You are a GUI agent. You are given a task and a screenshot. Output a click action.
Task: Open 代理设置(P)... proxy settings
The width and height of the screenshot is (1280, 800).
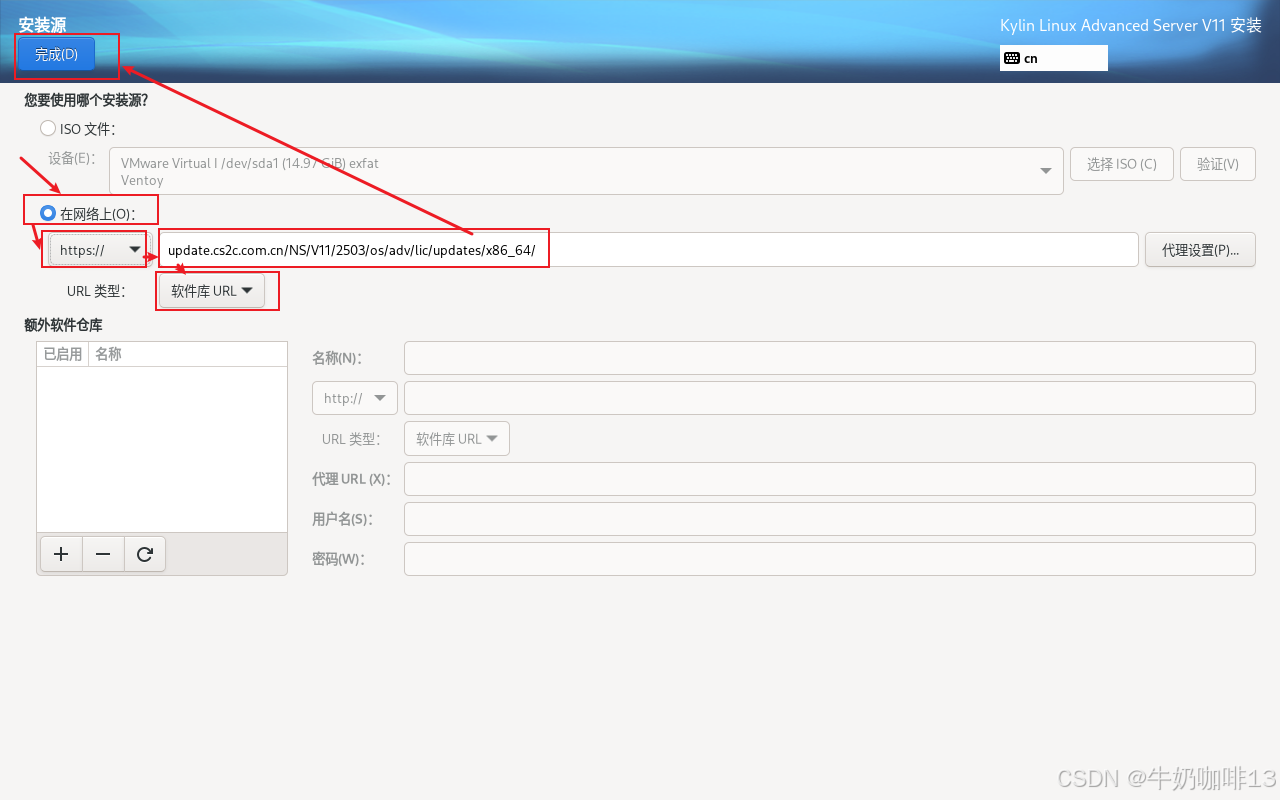1200,250
